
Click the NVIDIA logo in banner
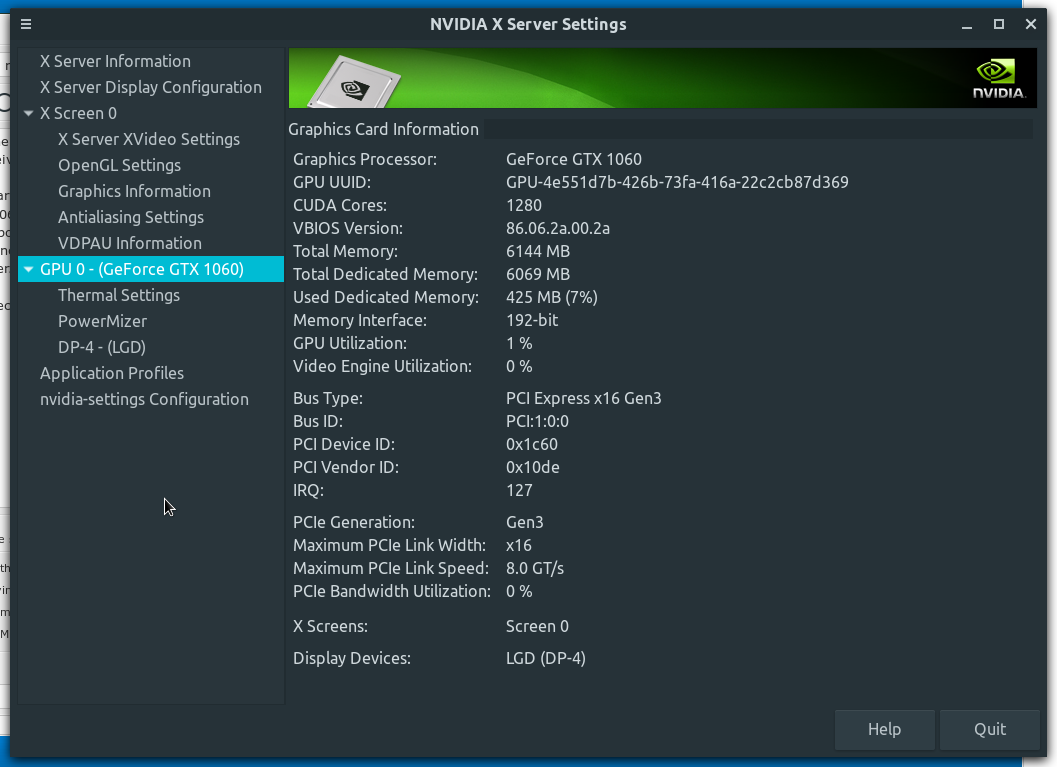998,78
